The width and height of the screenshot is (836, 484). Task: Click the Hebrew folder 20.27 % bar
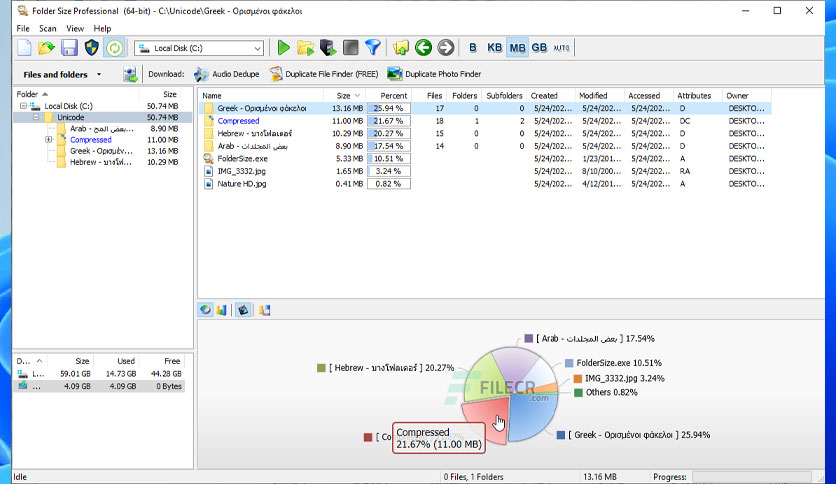pos(389,133)
